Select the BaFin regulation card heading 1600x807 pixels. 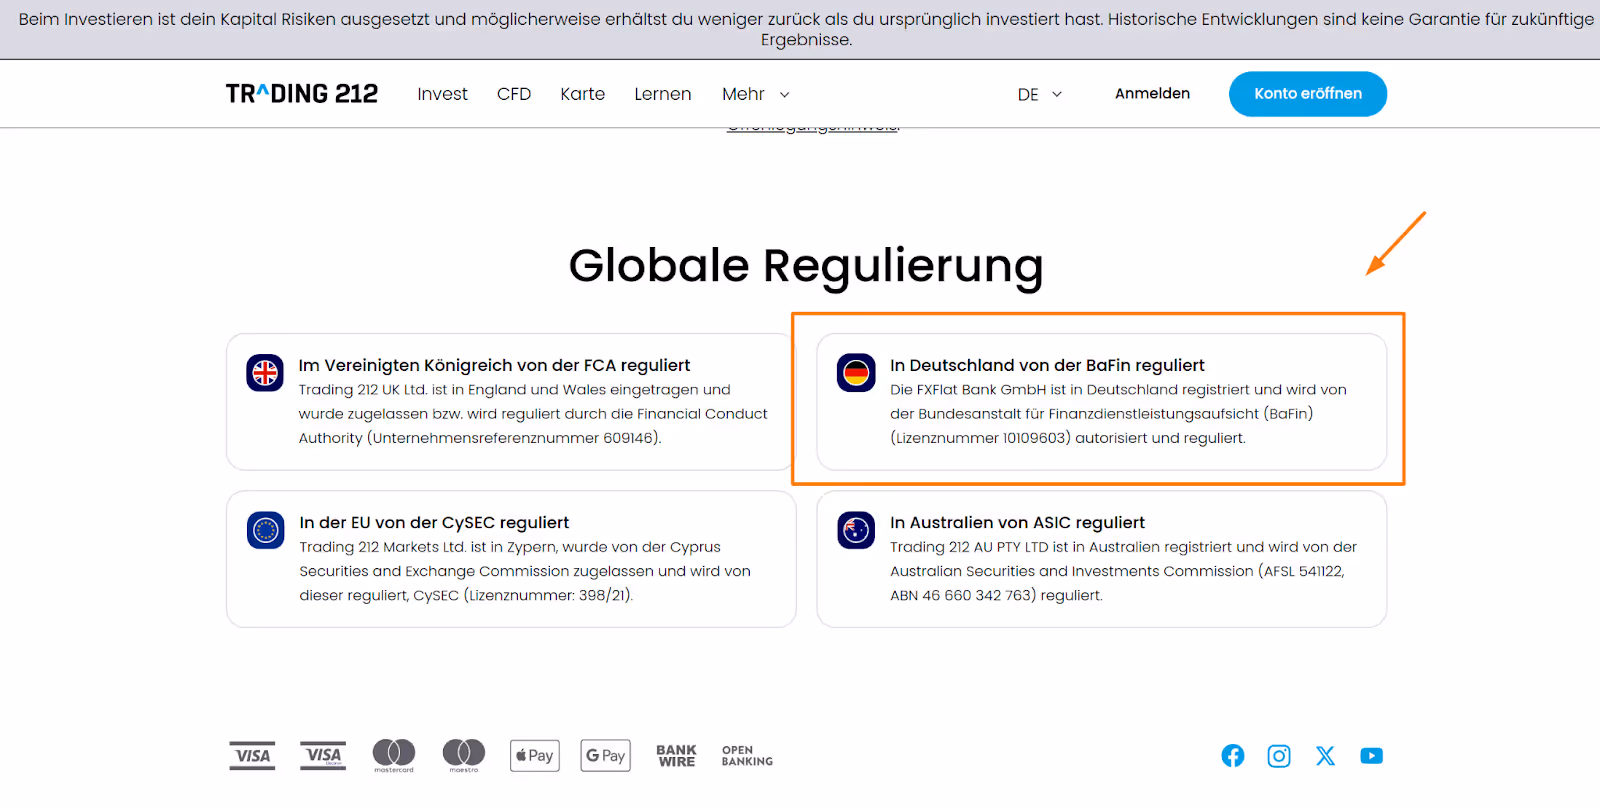[x=1047, y=365]
